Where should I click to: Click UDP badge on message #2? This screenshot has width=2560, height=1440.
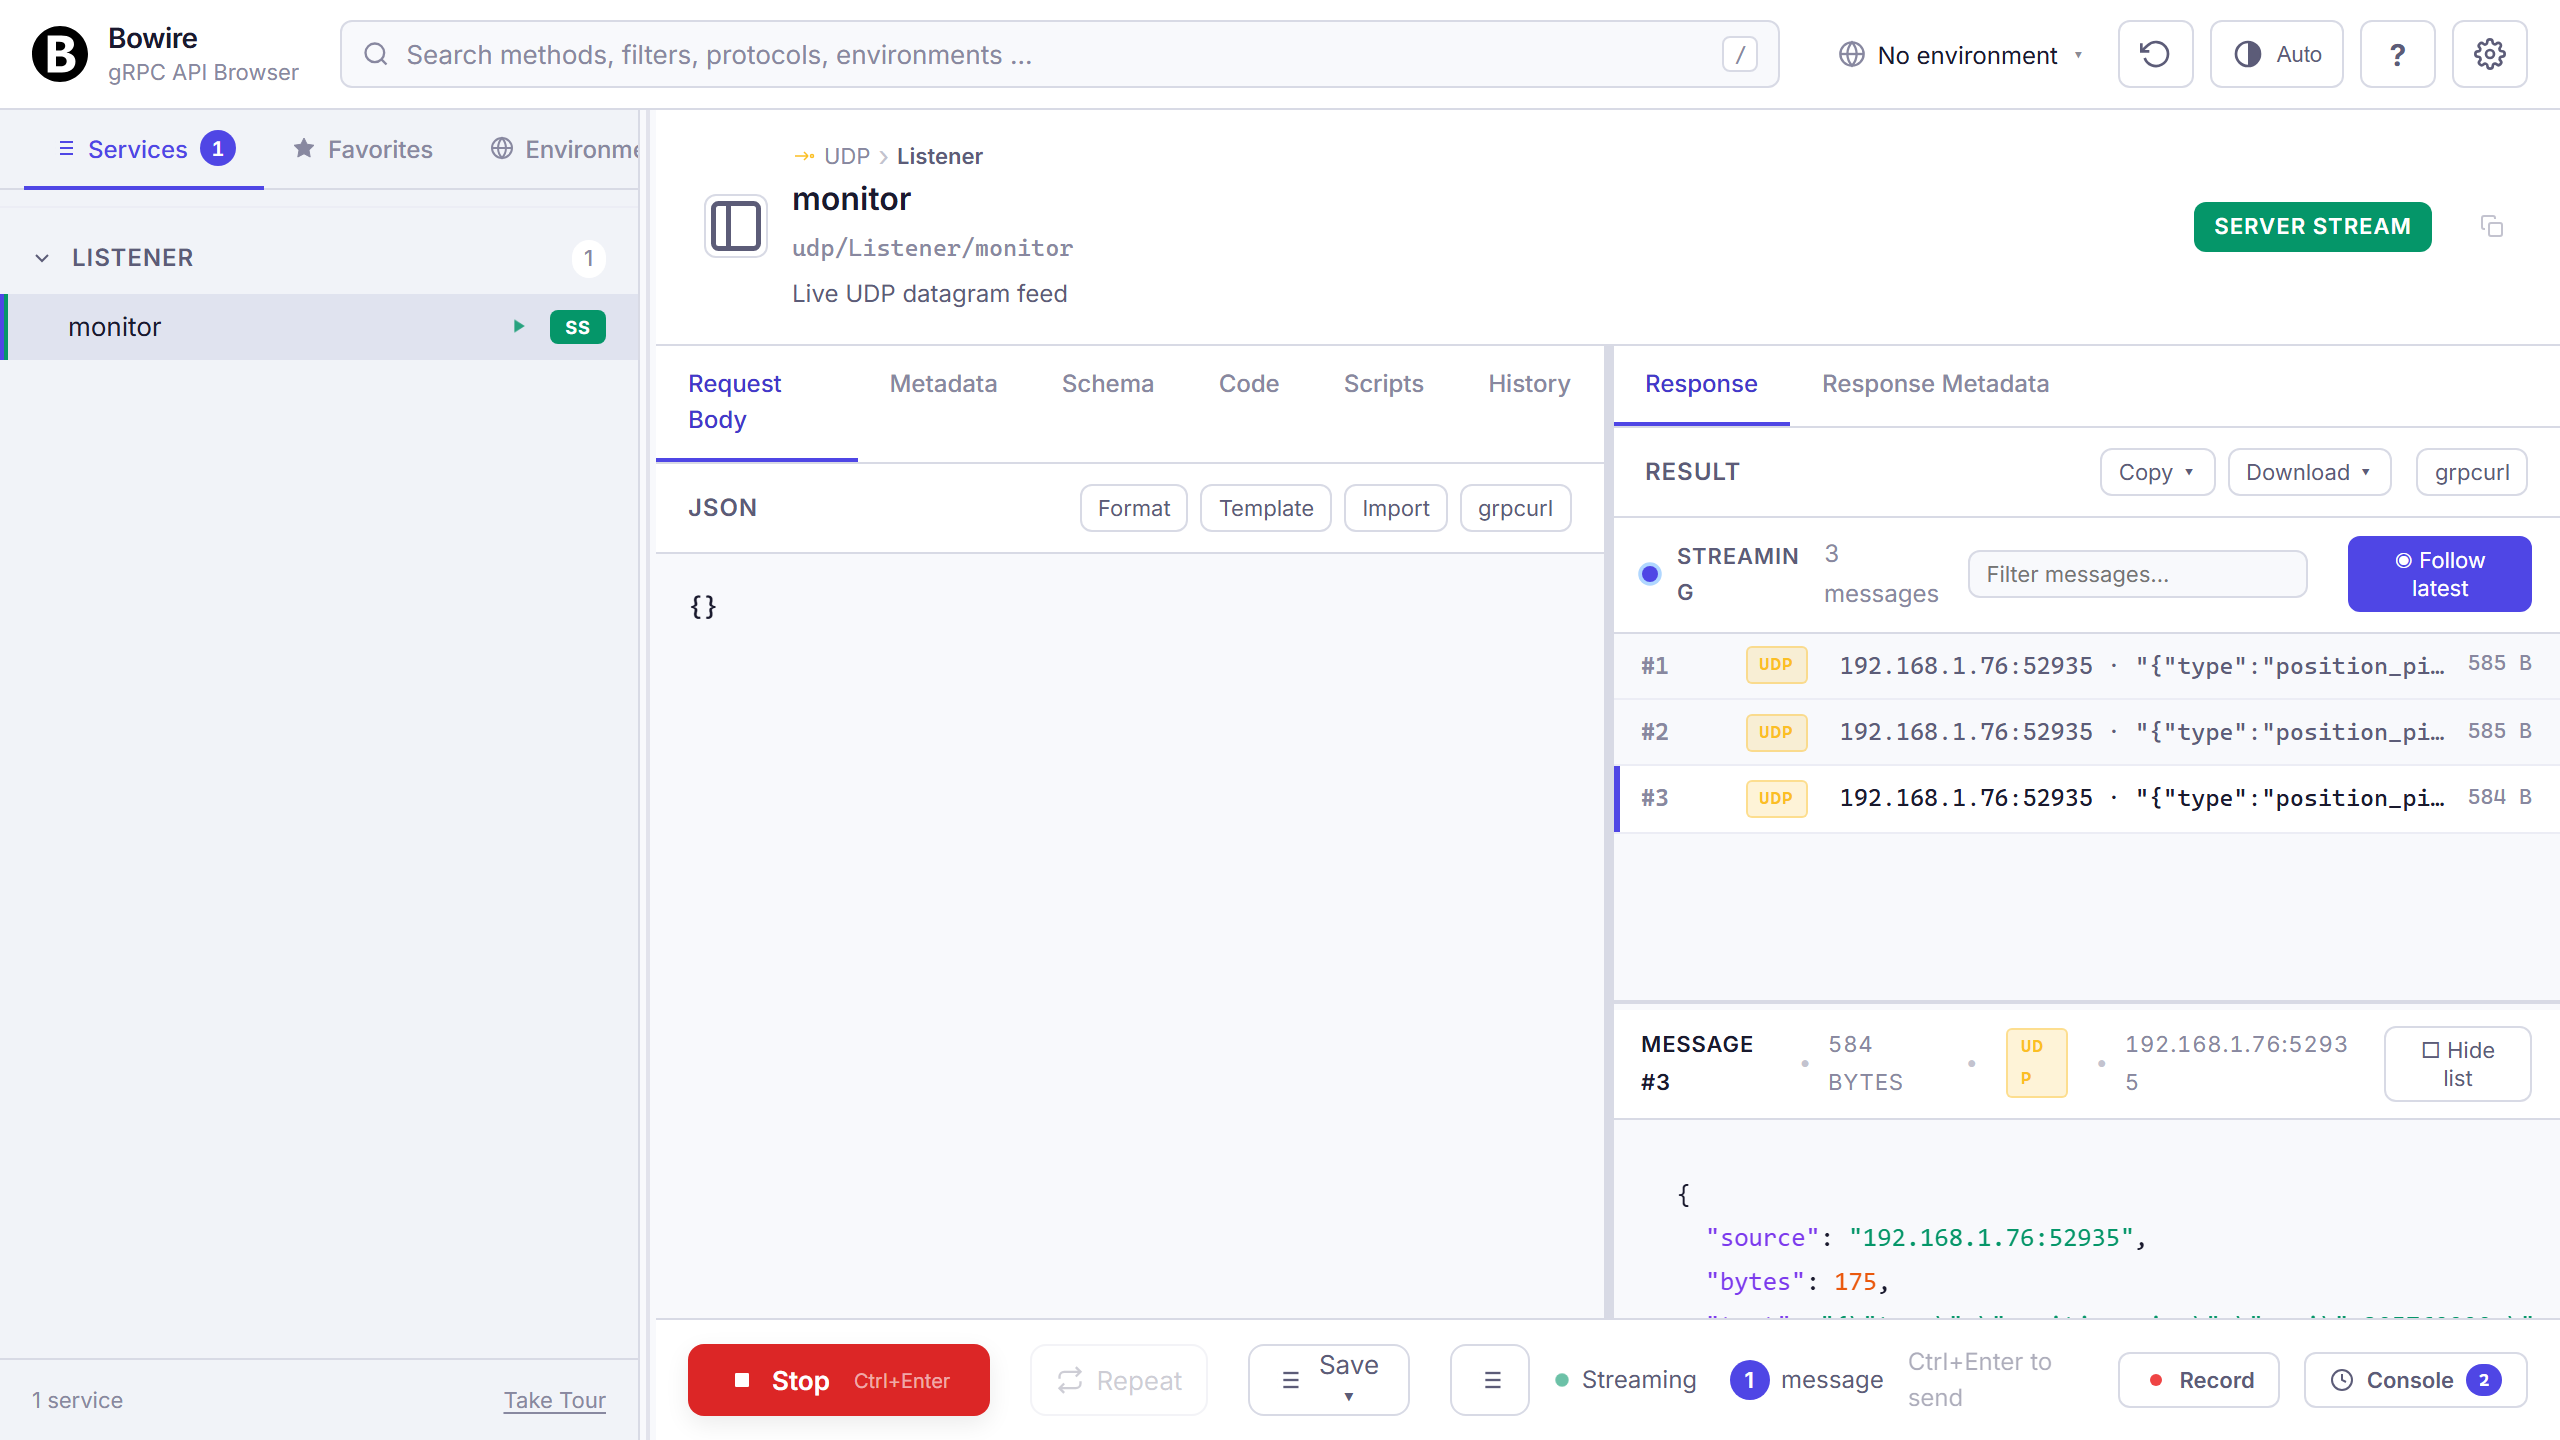[x=1776, y=732]
